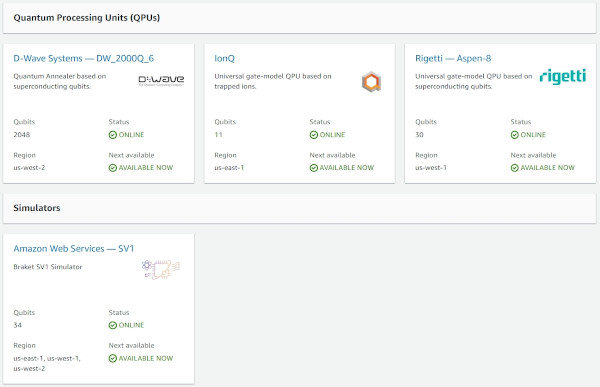Click the trapped ions description text
Viewport: 600px width, 387px height.
(x=273, y=81)
